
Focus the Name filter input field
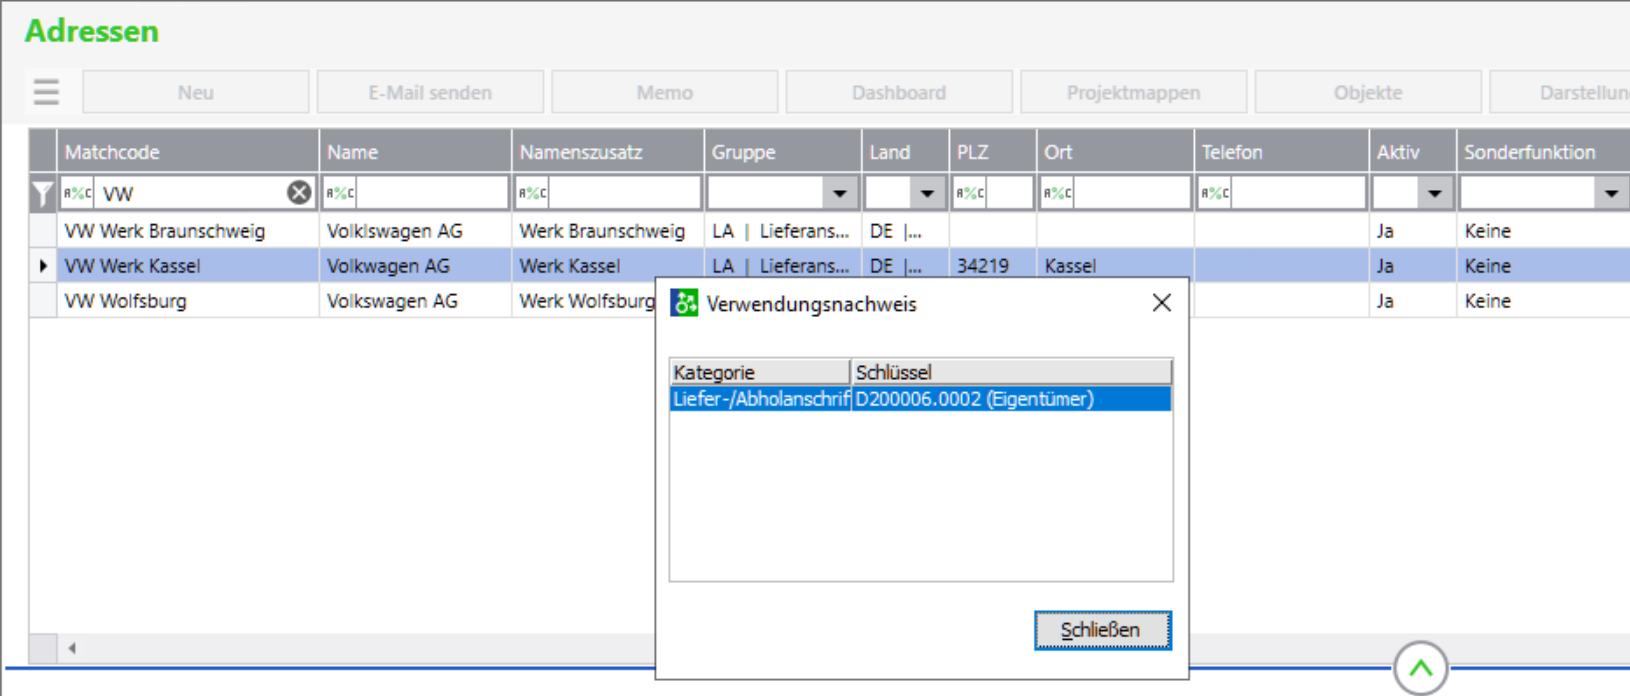tap(432, 193)
